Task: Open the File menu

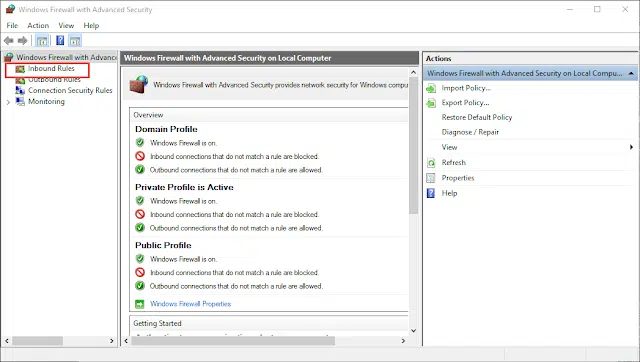Action: click(x=12, y=25)
